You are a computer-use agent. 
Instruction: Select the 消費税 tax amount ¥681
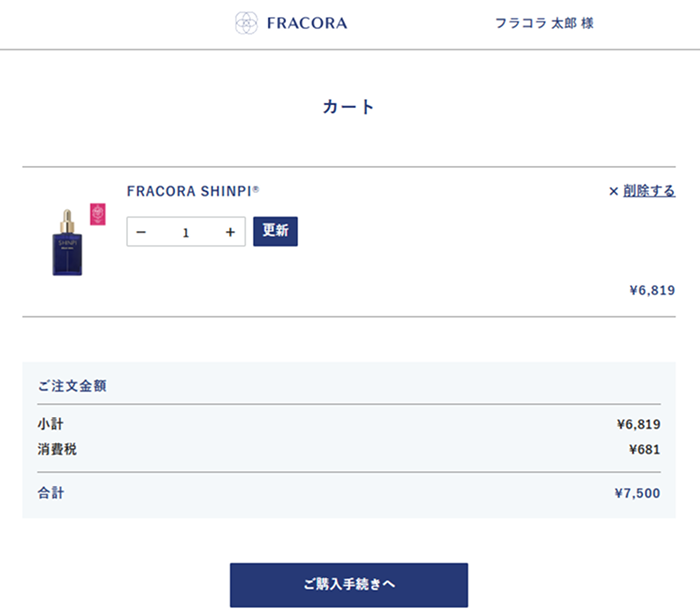pos(644,450)
